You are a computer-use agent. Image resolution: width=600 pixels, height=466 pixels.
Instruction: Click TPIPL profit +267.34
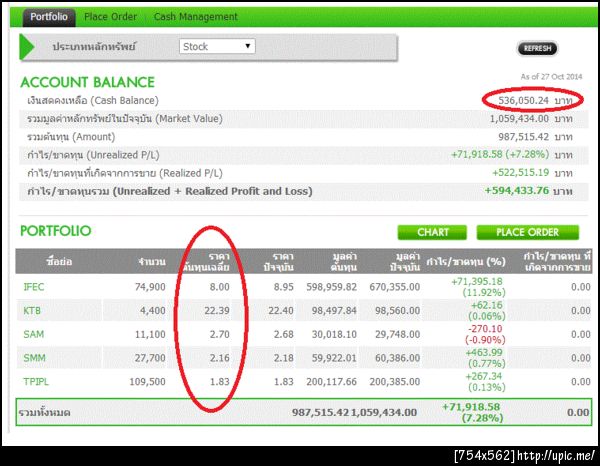[x=484, y=376]
